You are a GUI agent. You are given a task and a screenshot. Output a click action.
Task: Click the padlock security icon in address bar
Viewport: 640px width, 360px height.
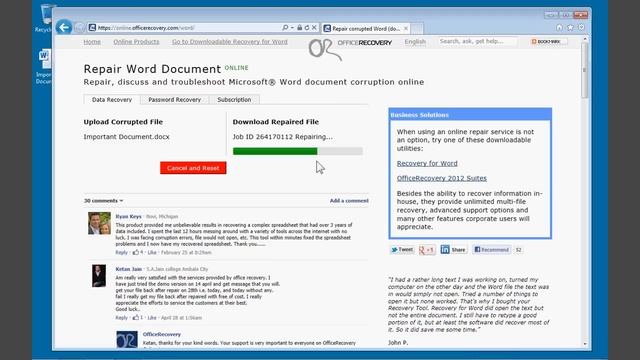pyautogui.click(x=300, y=28)
